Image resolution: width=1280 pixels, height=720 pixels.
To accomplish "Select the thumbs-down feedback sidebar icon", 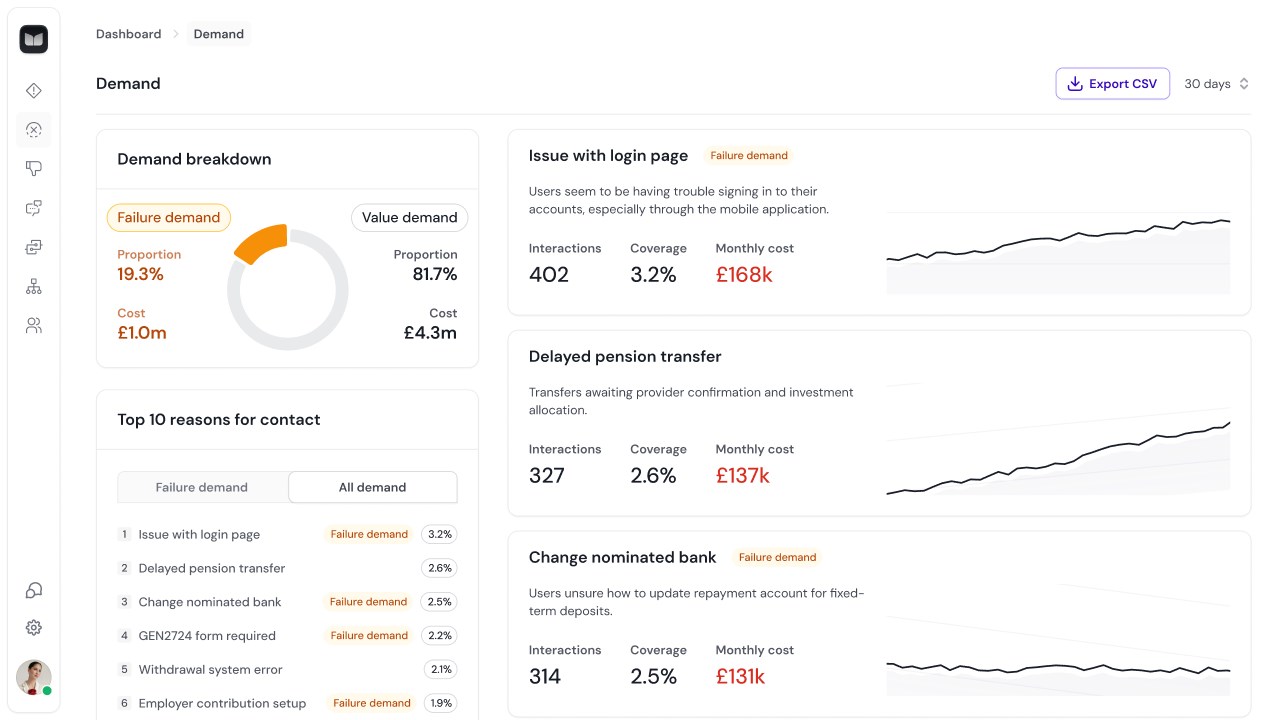I will coord(34,169).
